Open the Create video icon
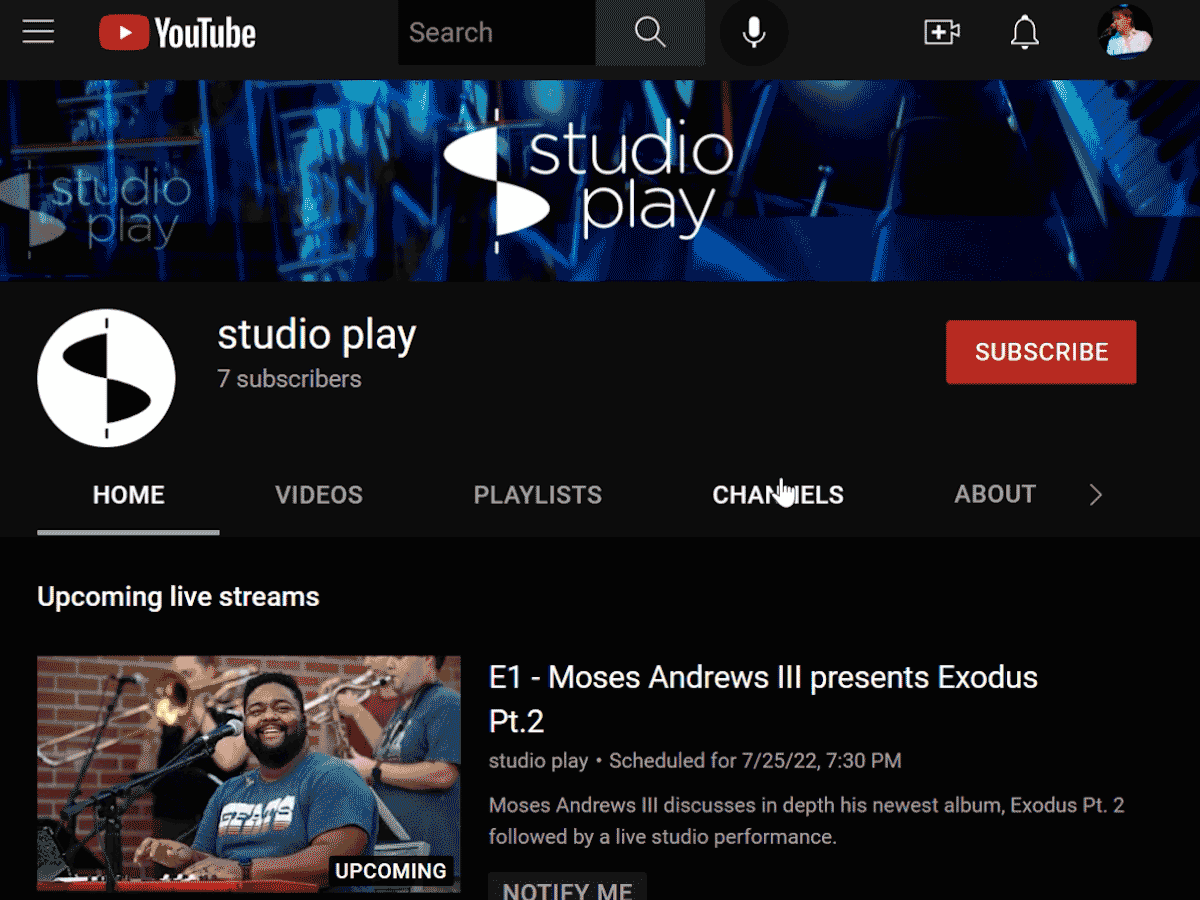Image resolution: width=1200 pixels, height=900 pixels. tap(942, 33)
